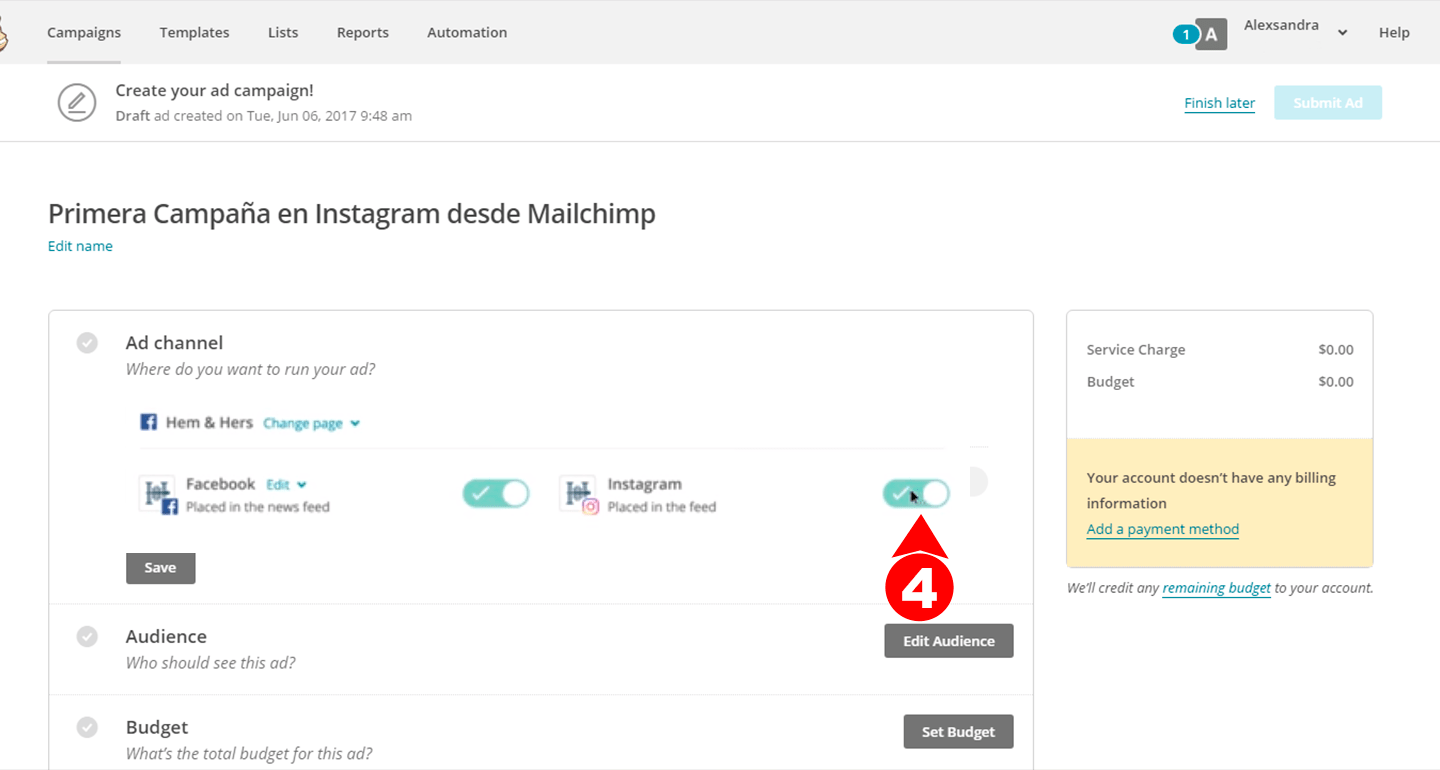Click the Edit name link
This screenshot has height=770, width=1440.
click(x=80, y=246)
